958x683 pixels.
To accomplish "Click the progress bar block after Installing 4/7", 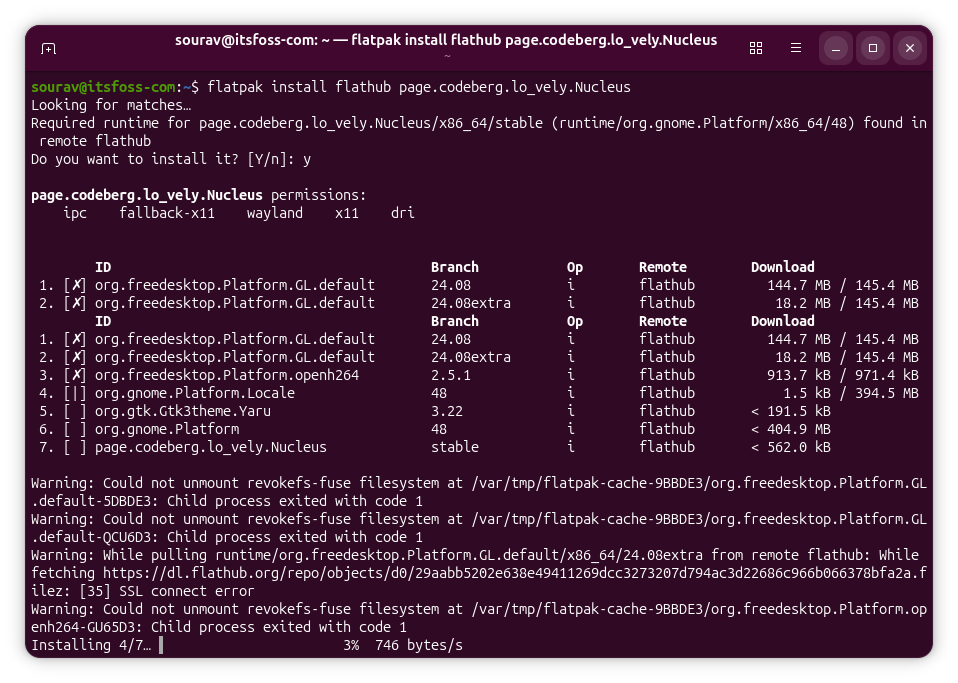I will click(160, 645).
